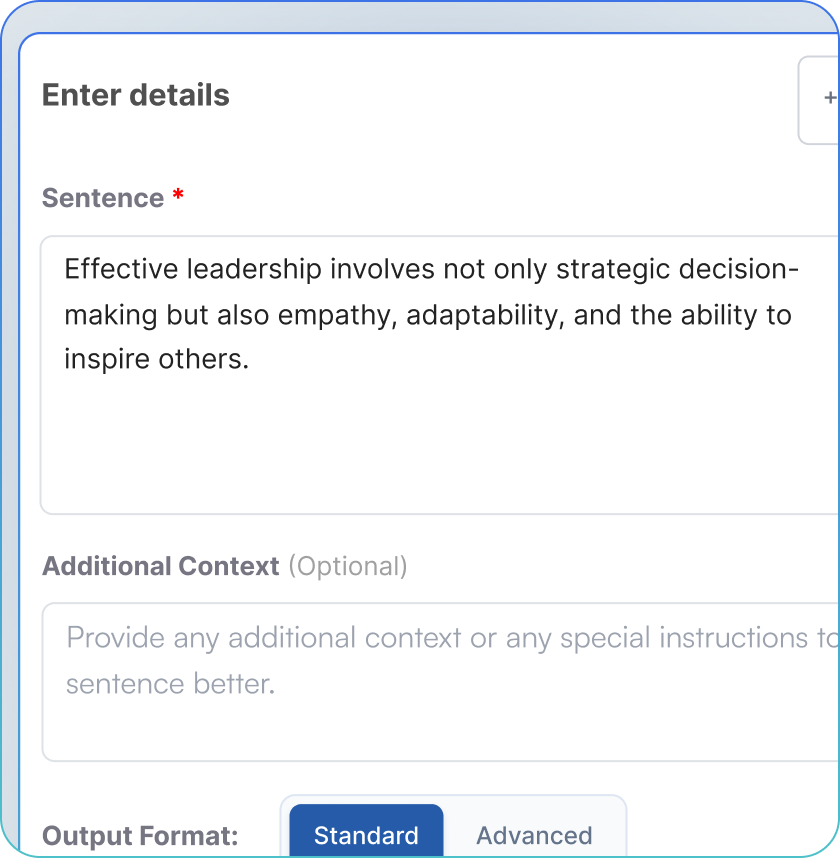Click the Additional Context heading
Screen dimensions: 840x858
point(161,566)
